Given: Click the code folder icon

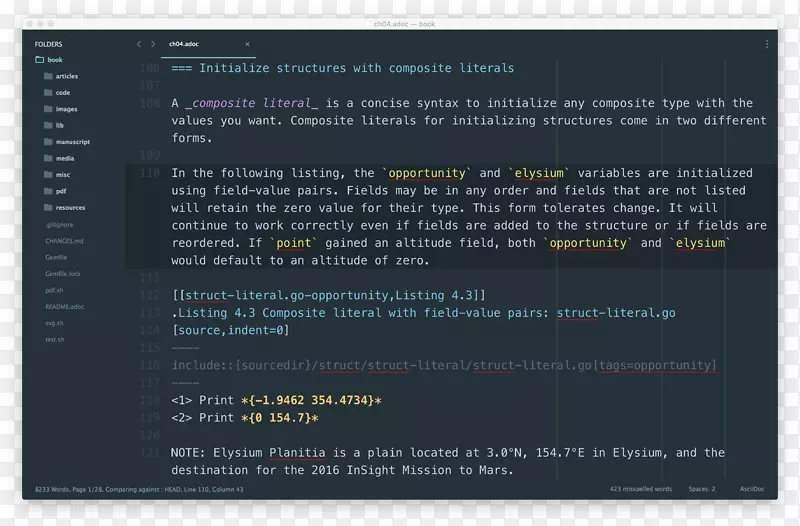Looking at the screenshot, I should coord(48,92).
